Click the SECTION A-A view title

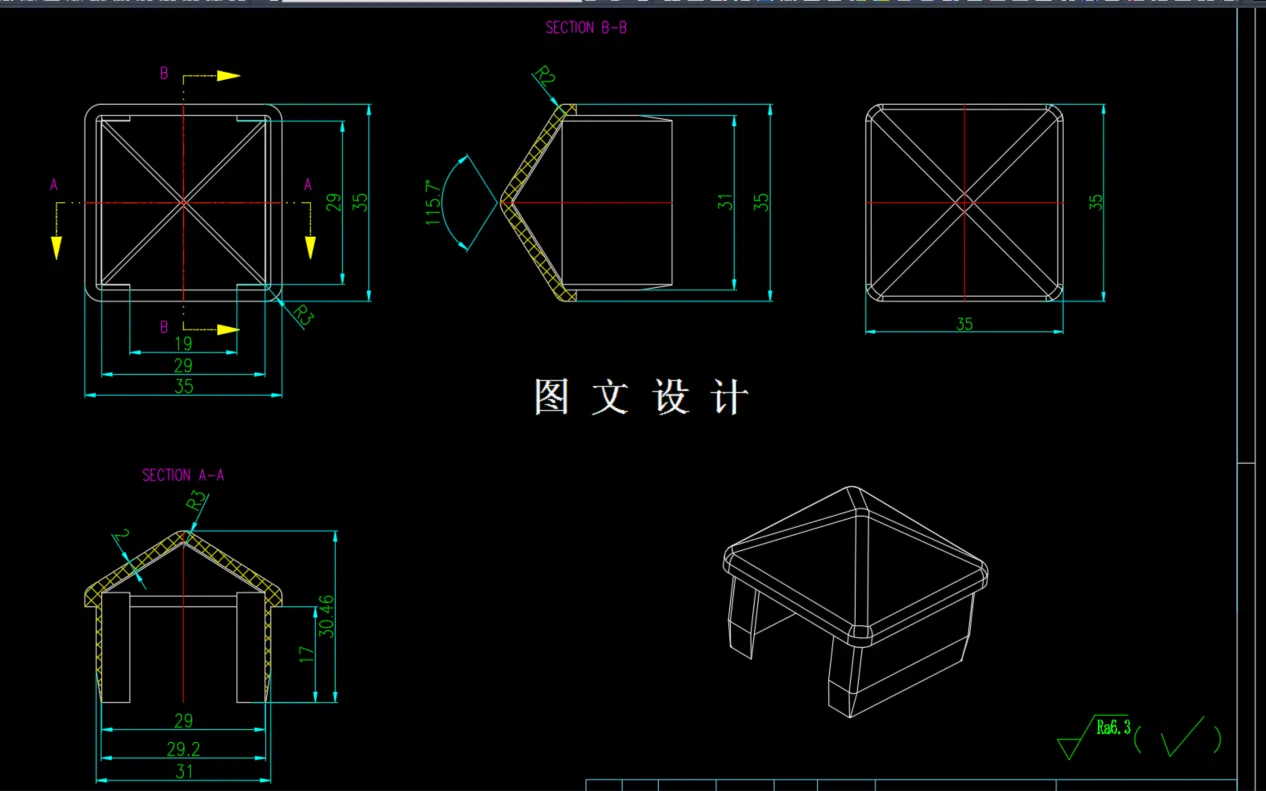pos(183,475)
